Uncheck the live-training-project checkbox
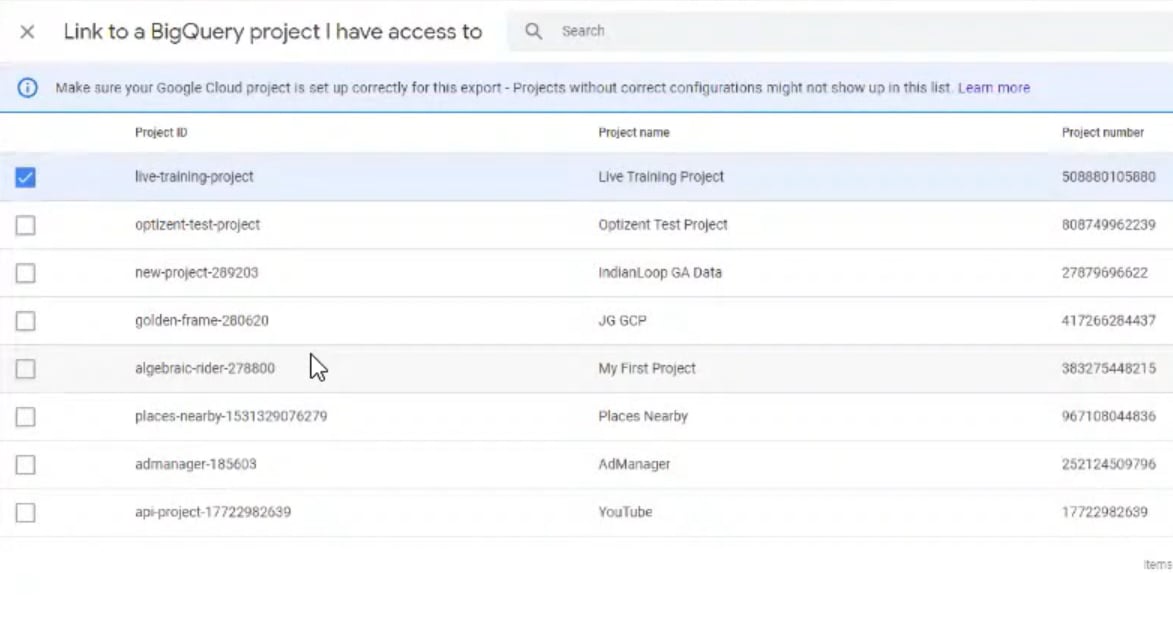Viewport: 1173px width, 637px height. pos(25,177)
